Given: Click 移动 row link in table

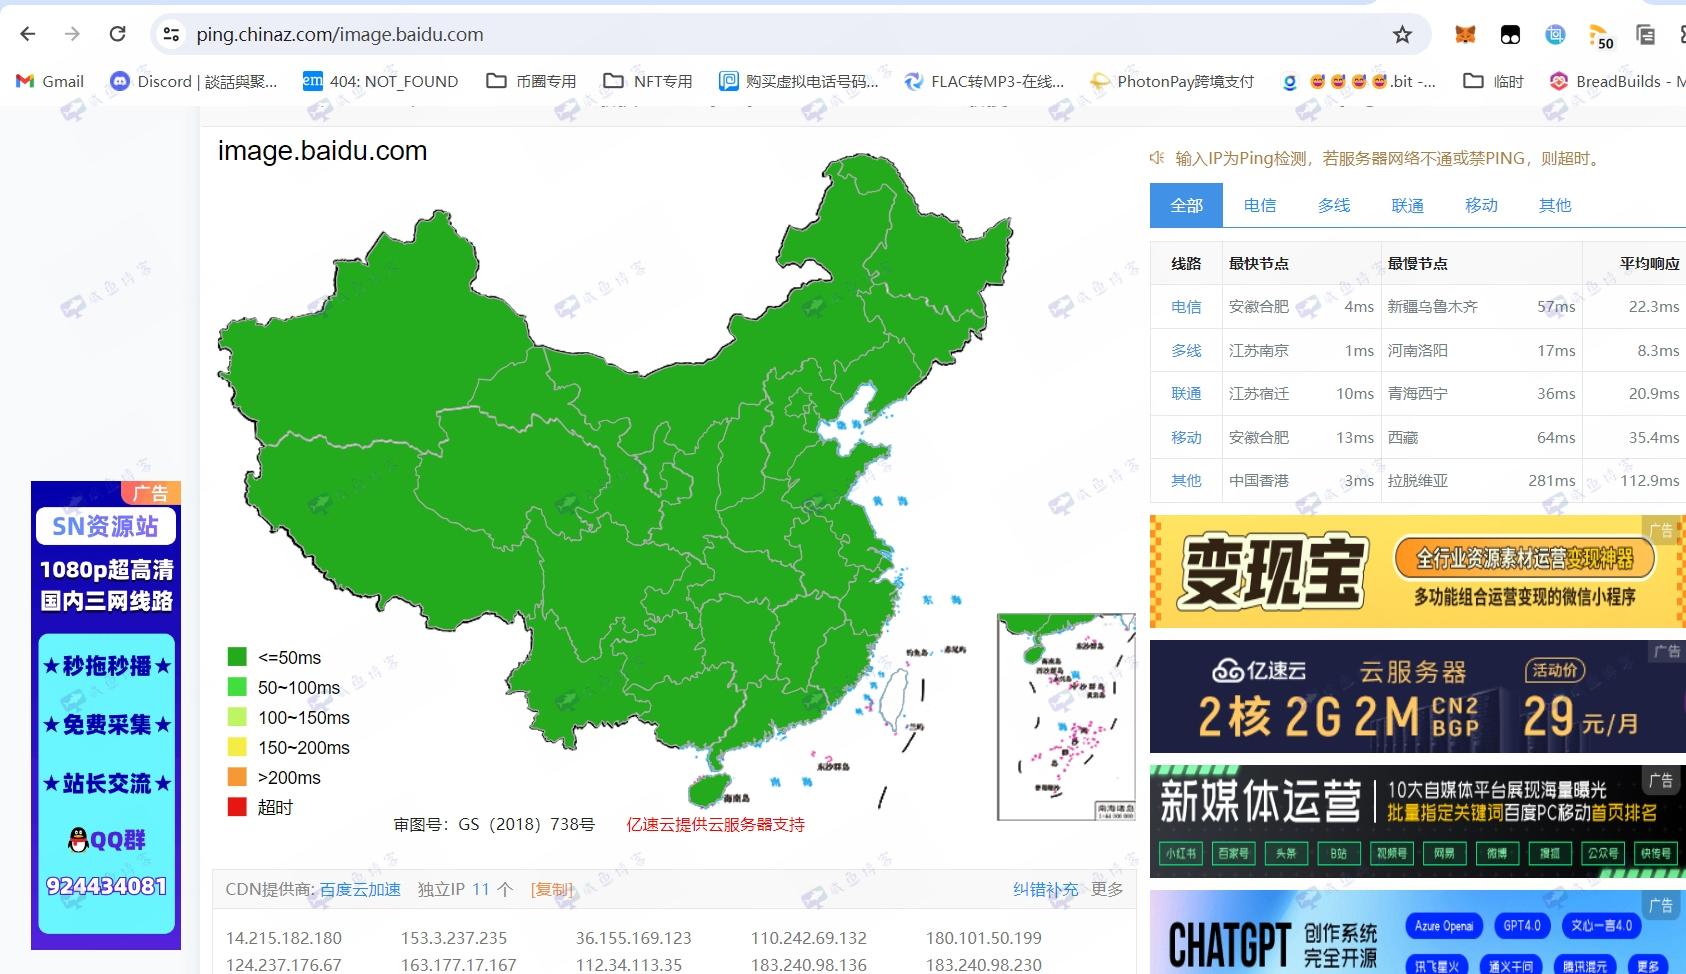Looking at the screenshot, I should (x=1186, y=437).
